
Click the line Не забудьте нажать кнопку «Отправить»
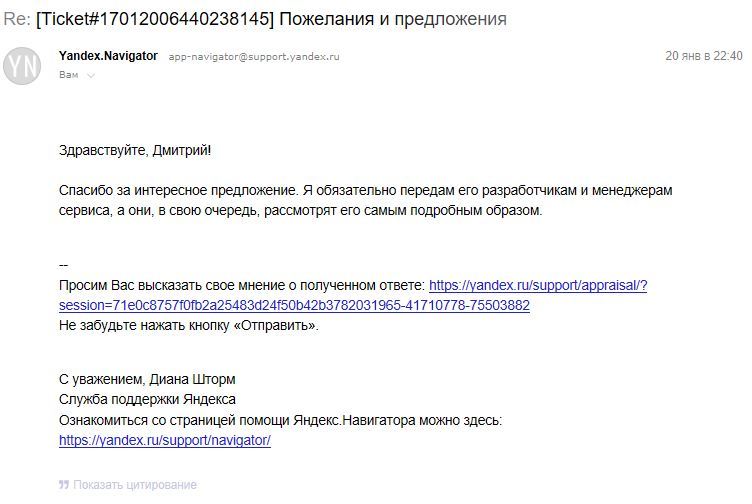point(189,326)
